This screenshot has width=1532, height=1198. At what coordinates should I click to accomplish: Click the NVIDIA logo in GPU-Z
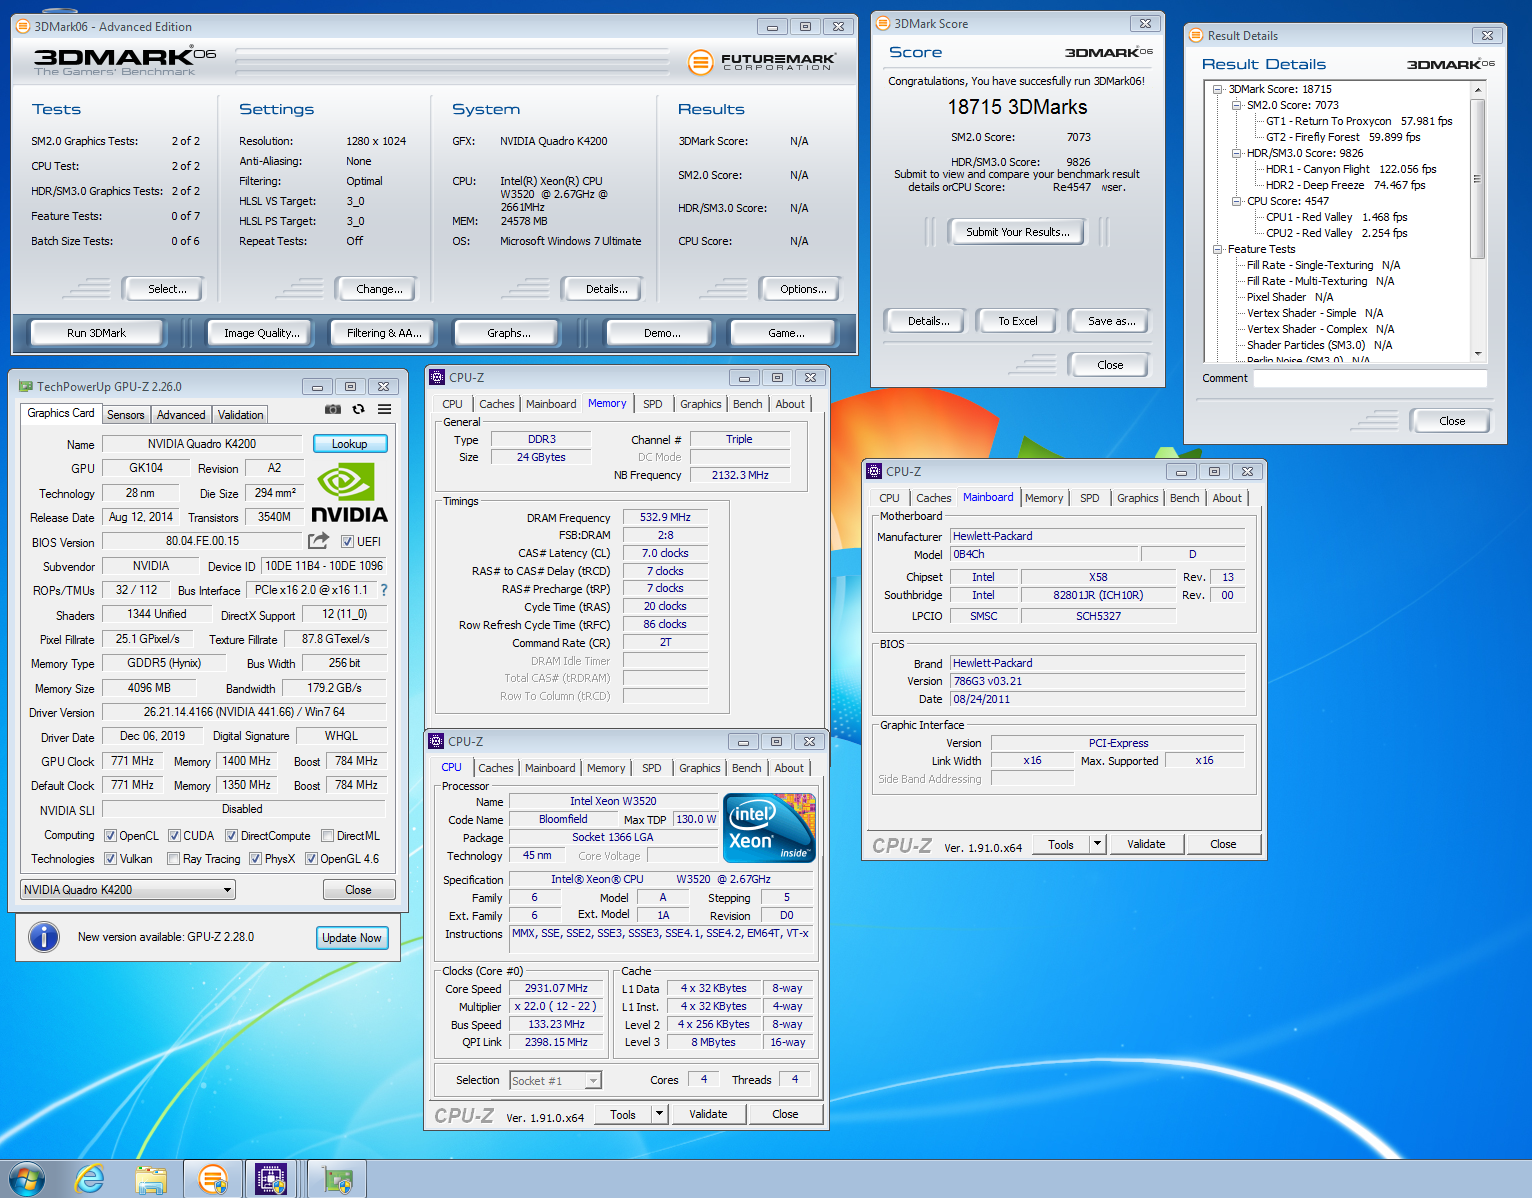point(349,493)
